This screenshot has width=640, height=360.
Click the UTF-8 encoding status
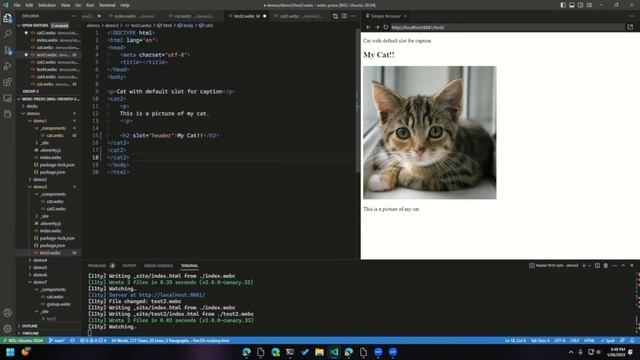click(560, 340)
